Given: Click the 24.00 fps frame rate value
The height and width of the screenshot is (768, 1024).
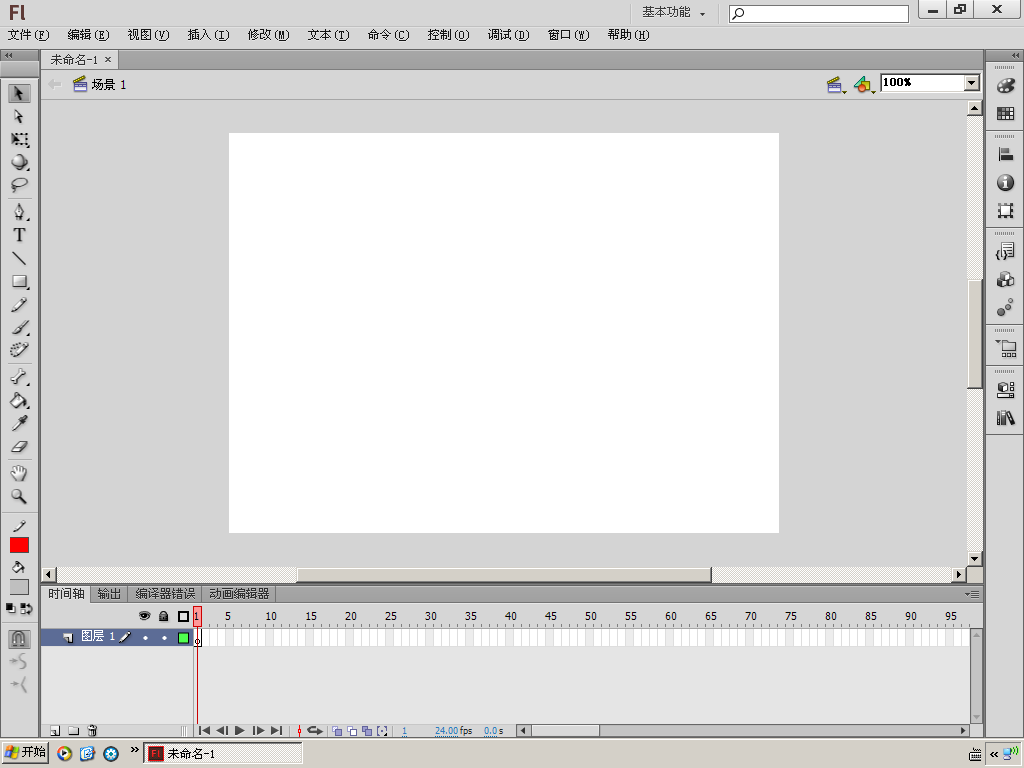Looking at the screenshot, I should 447,731.
